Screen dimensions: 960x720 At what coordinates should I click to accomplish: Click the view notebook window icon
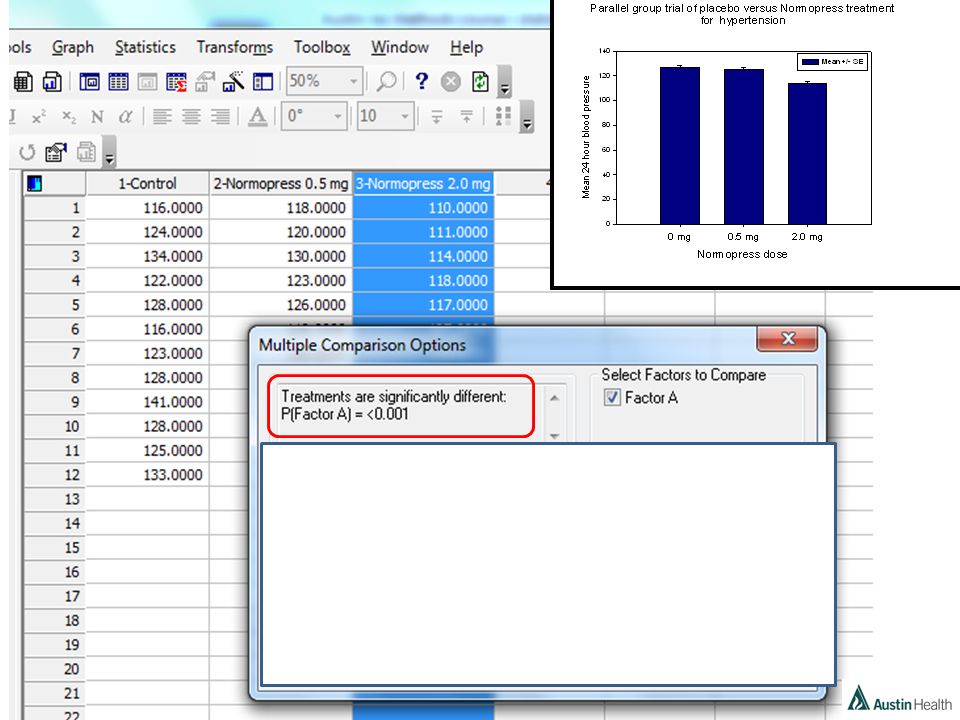89,81
